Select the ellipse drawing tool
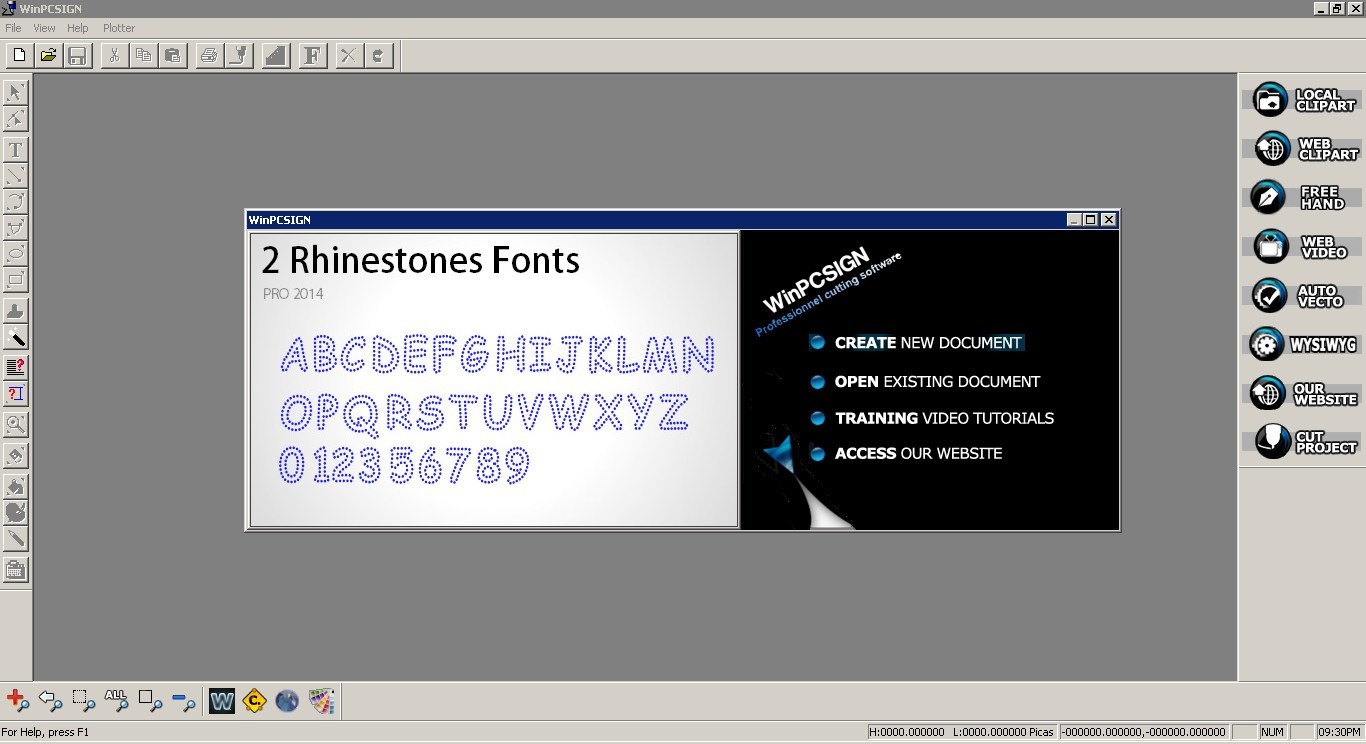This screenshot has height=744, width=1366. pos(15,254)
